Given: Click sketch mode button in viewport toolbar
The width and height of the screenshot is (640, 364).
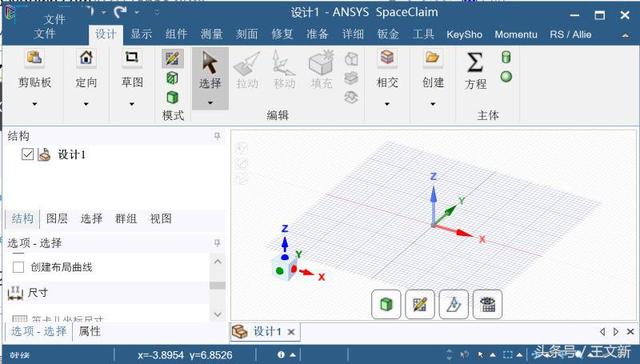Looking at the screenshot, I should point(420,304).
